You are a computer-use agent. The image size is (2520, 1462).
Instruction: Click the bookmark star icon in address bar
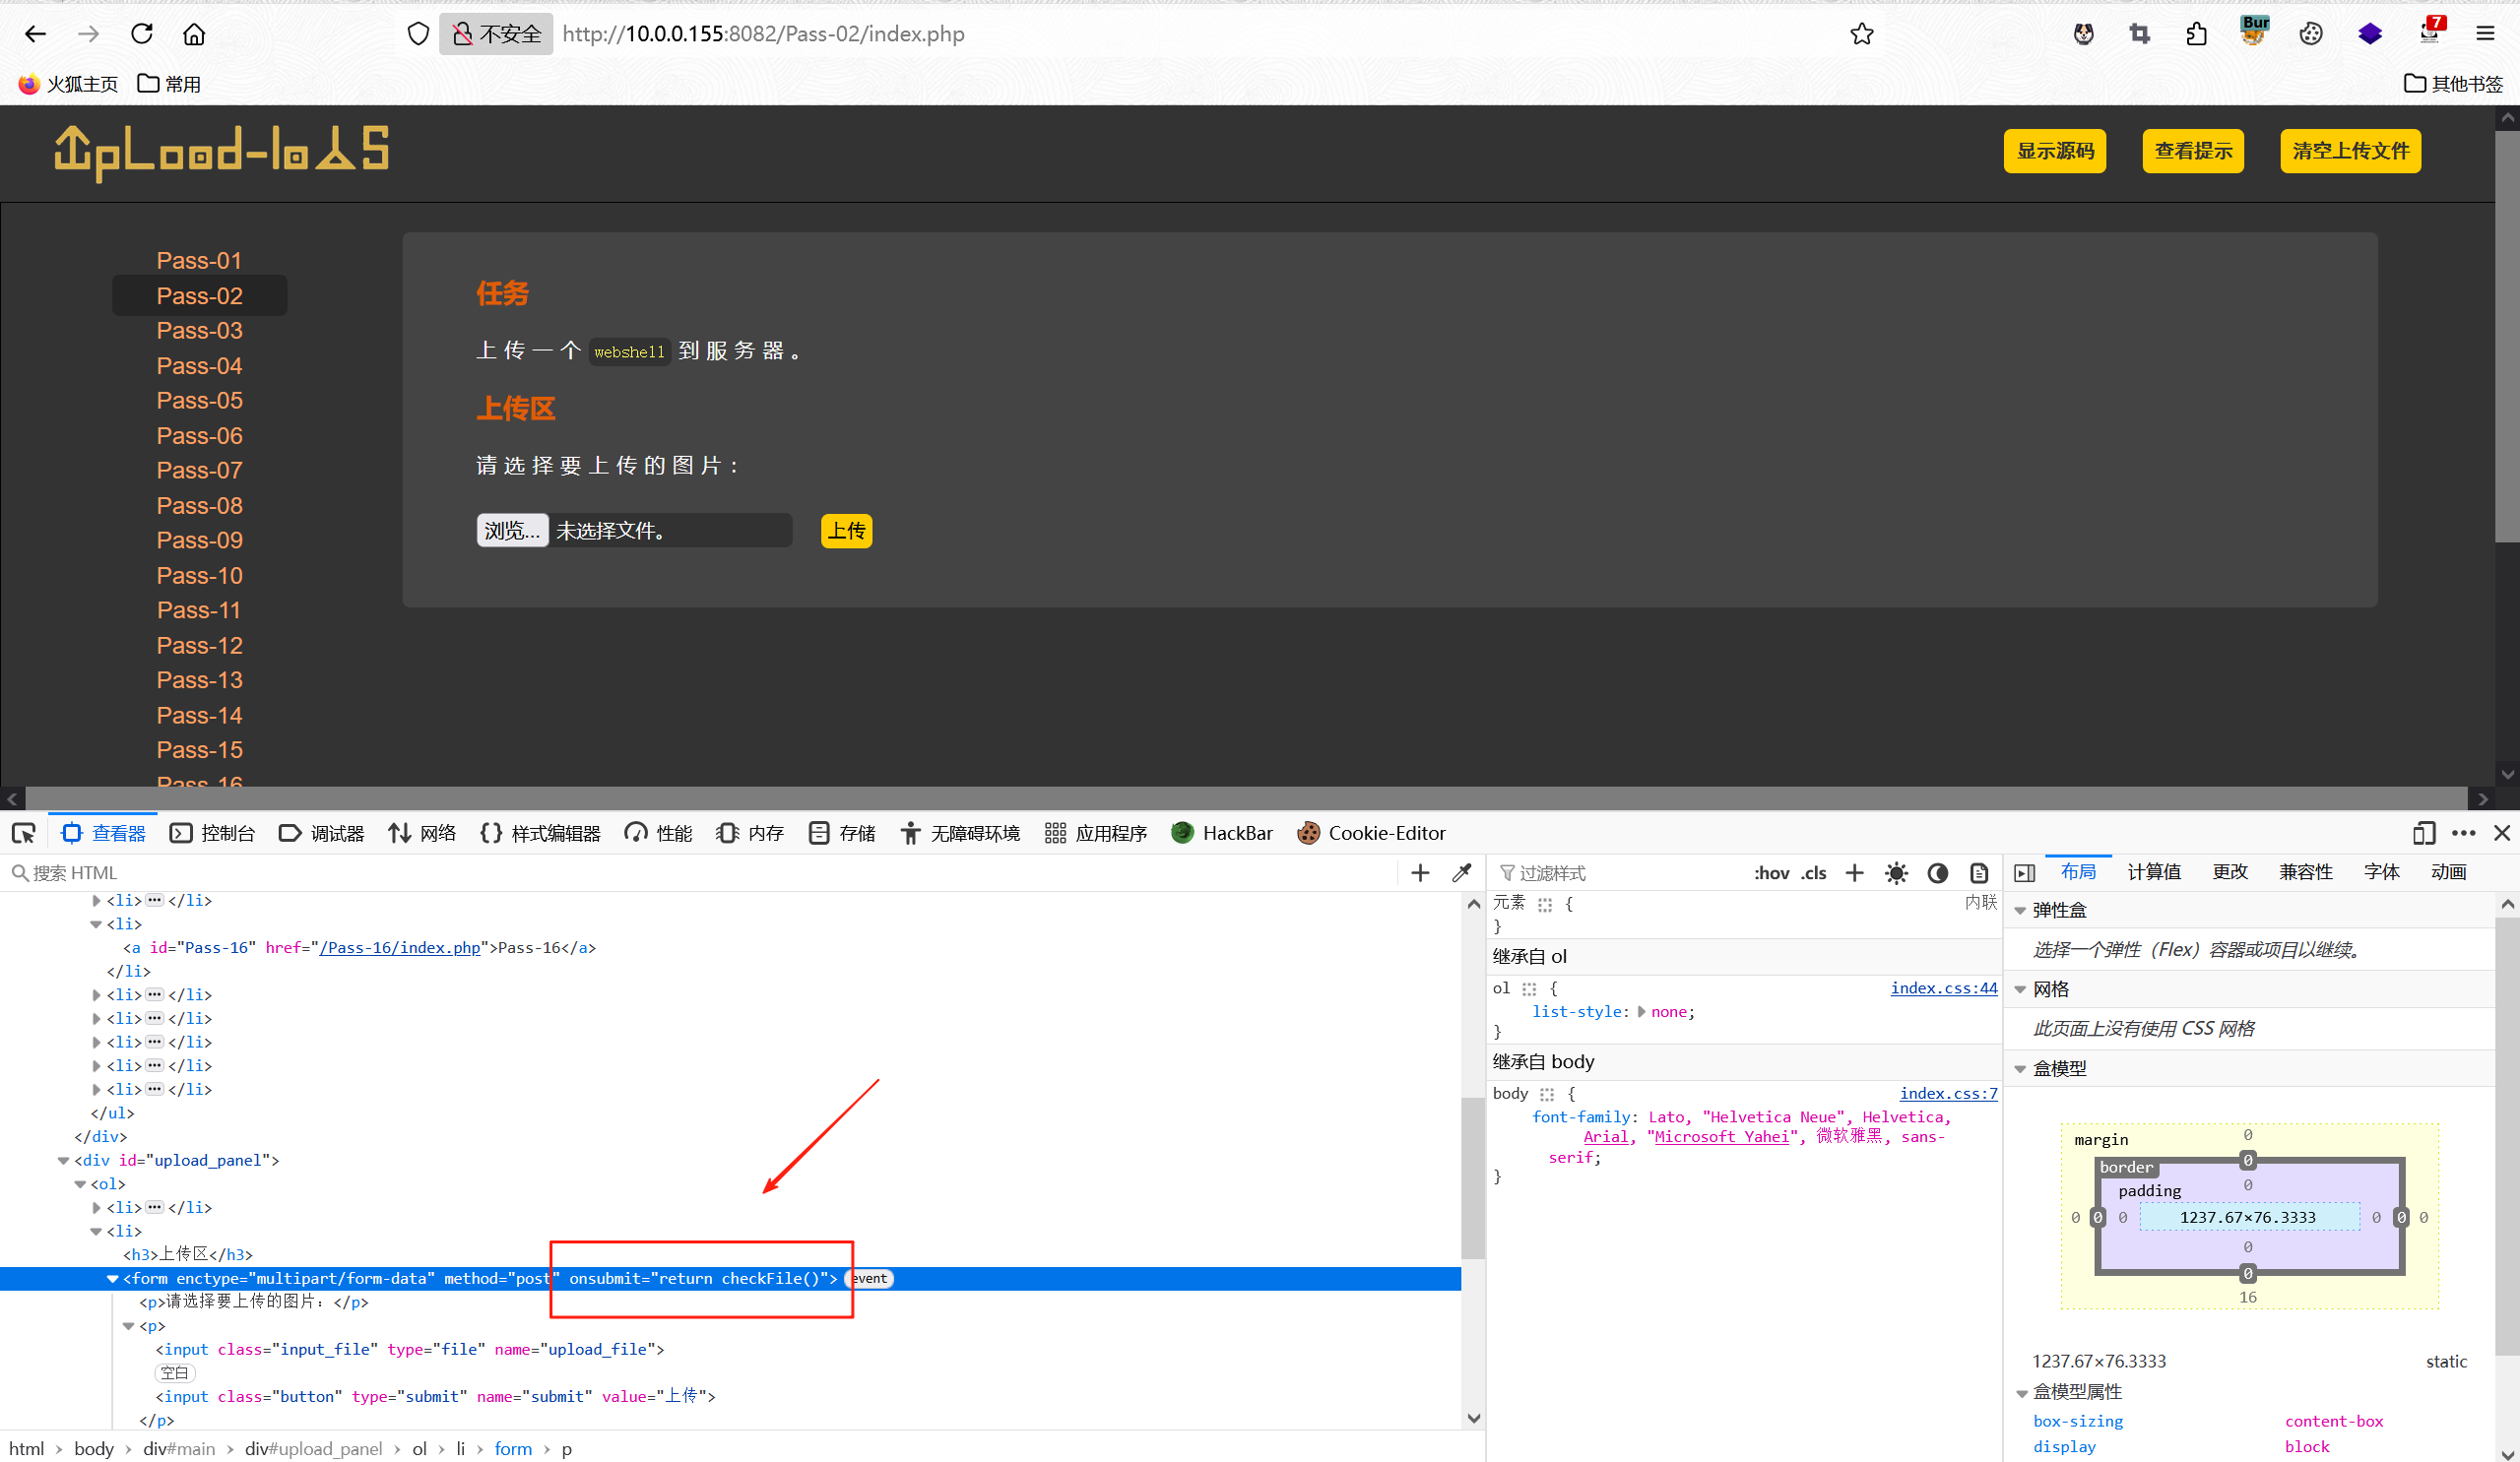(x=1861, y=34)
